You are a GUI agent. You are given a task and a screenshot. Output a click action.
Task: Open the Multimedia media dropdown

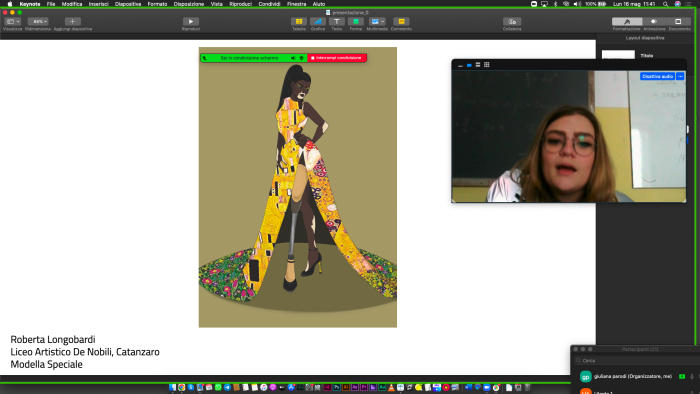point(377,21)
